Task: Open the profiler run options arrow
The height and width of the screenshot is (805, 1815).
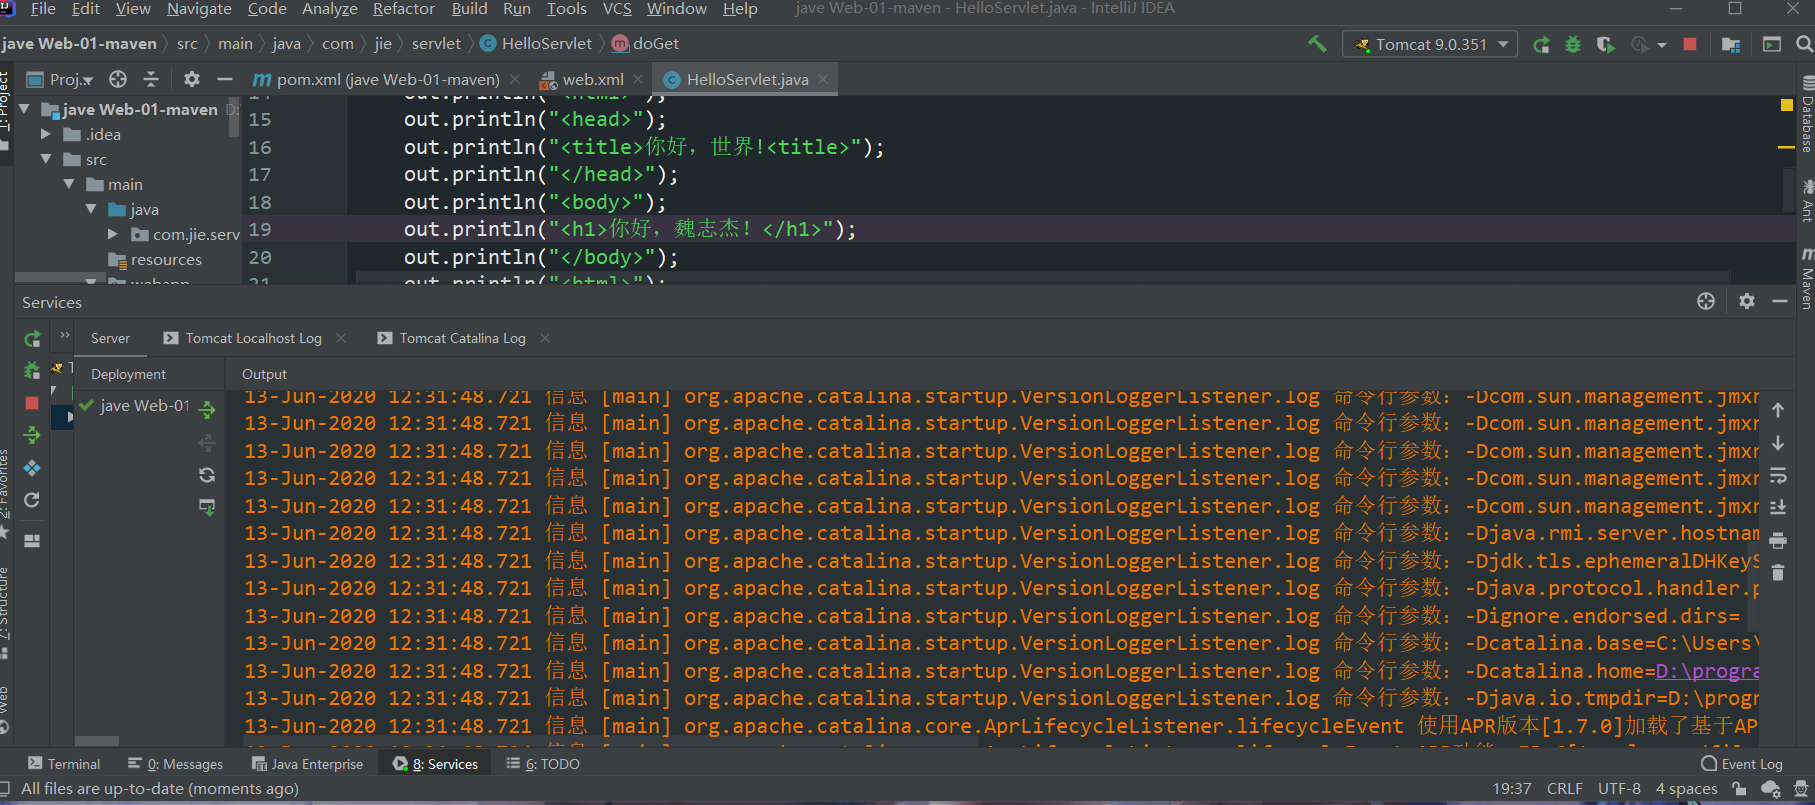Action: pos(1662,45)
